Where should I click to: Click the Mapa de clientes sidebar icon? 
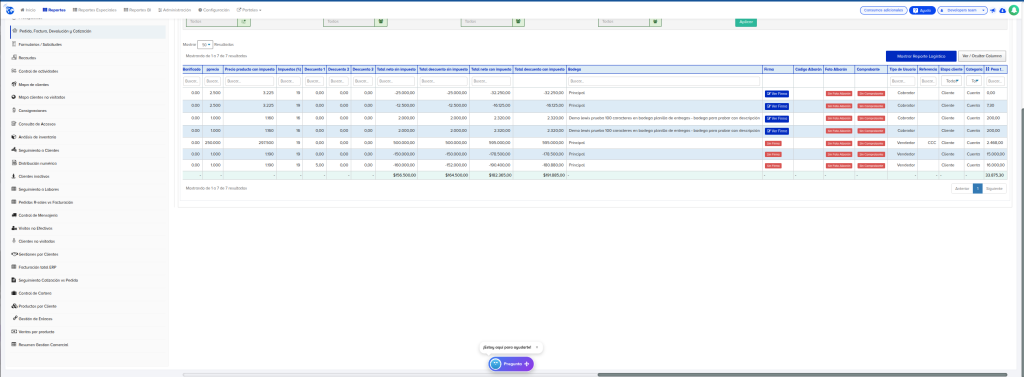click(x=14, y=84)
